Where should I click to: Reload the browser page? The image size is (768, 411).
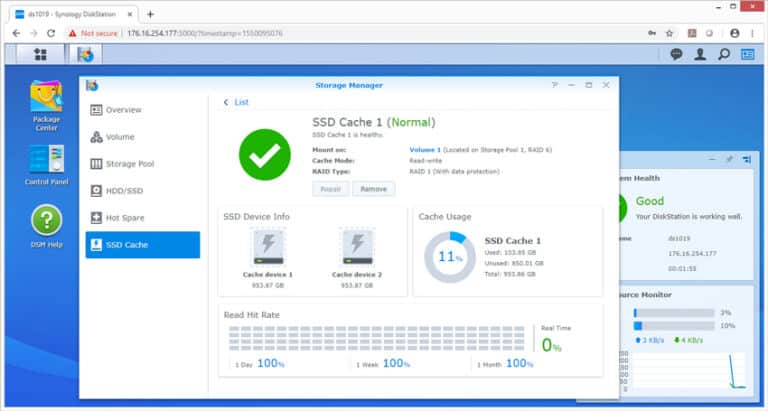point(51,33)
